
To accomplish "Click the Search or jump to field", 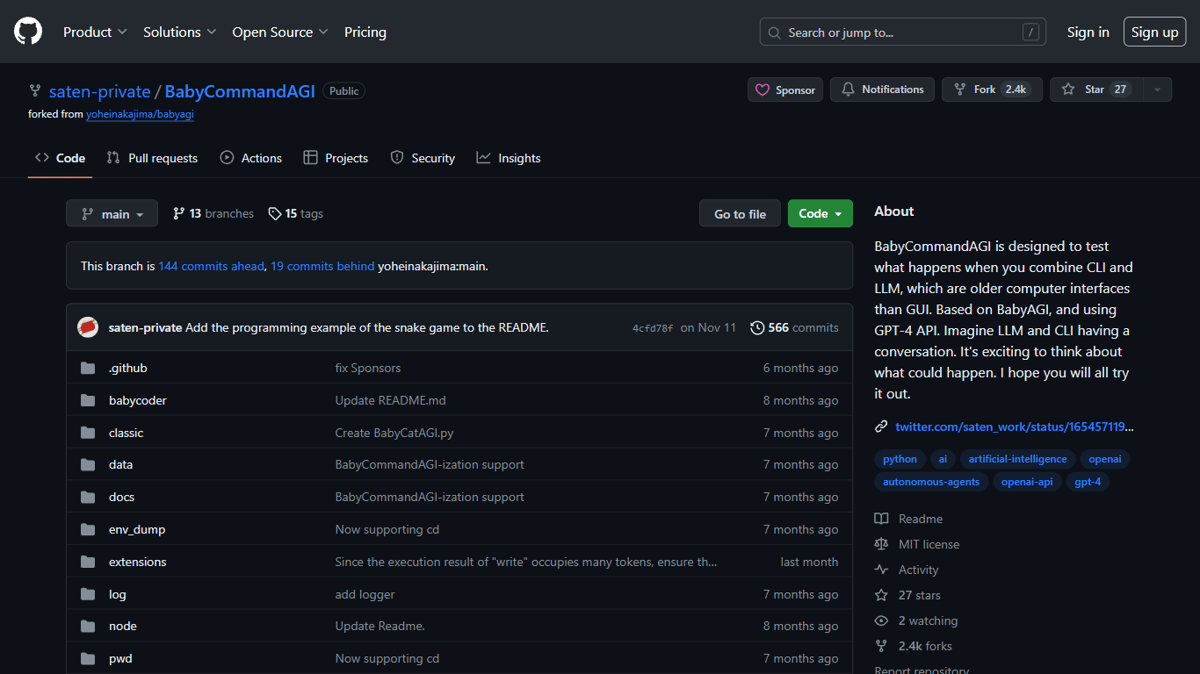I will tap(903, 33).
